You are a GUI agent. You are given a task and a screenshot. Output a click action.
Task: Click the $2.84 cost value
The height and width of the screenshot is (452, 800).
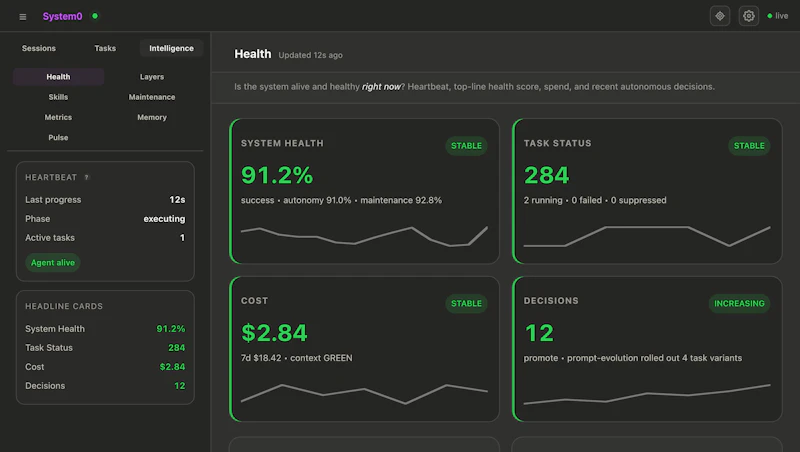point(274,333)
